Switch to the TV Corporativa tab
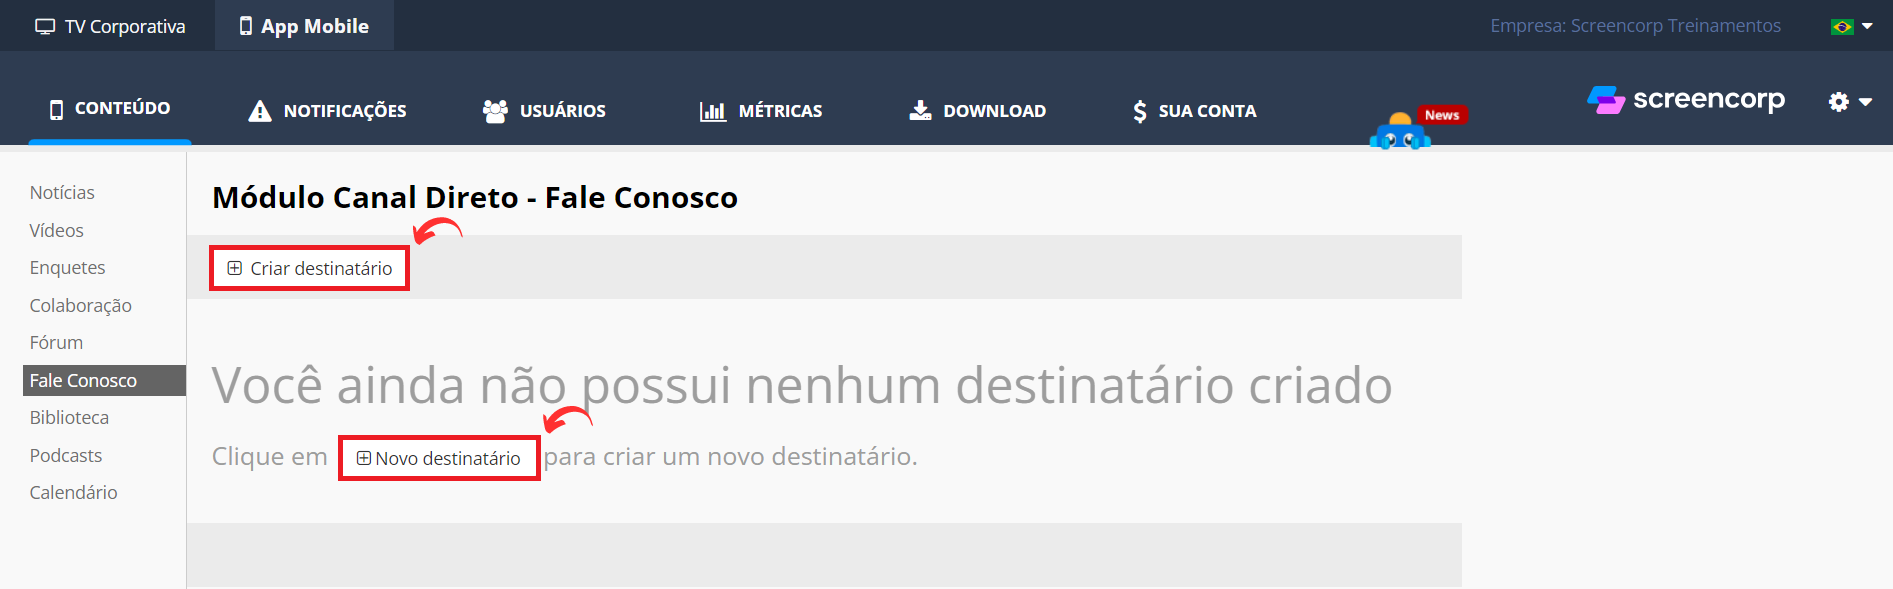This screenshot has height=589, width=1893. coord(110,26)
